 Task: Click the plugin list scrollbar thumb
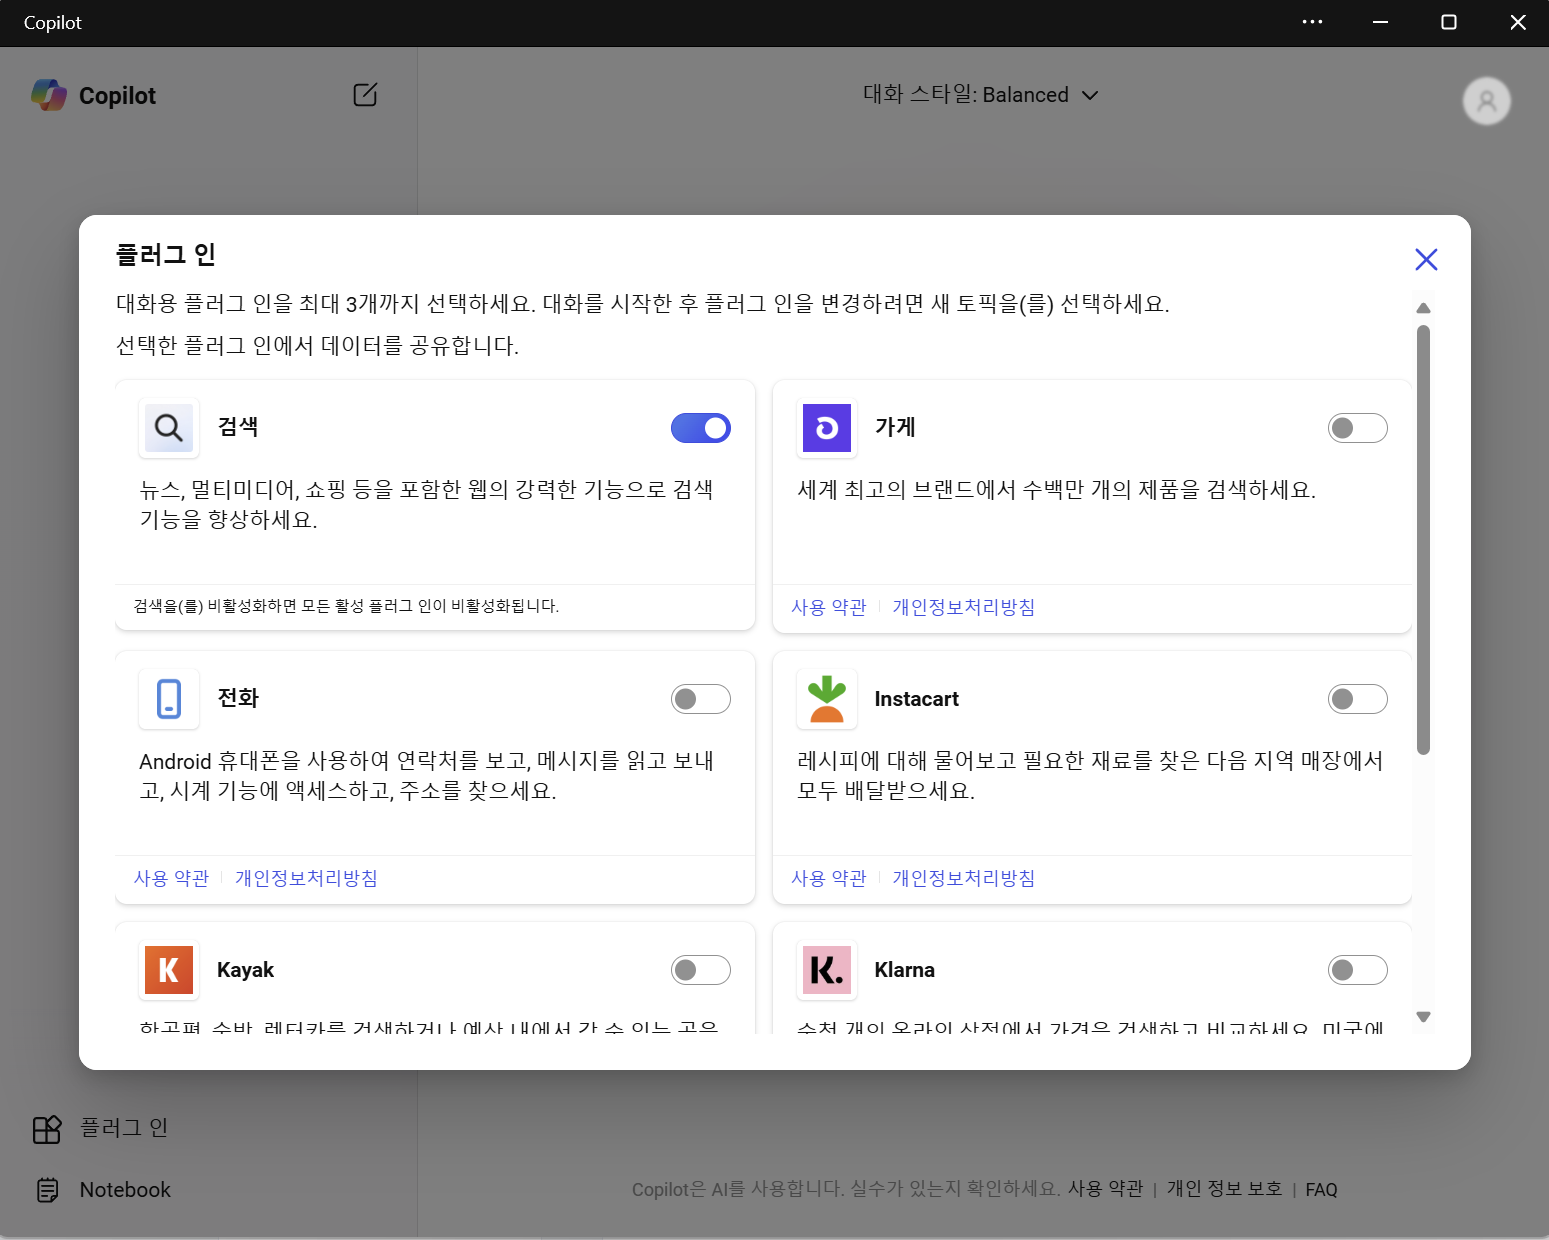pyautogui.click(x=1424, y=540)
